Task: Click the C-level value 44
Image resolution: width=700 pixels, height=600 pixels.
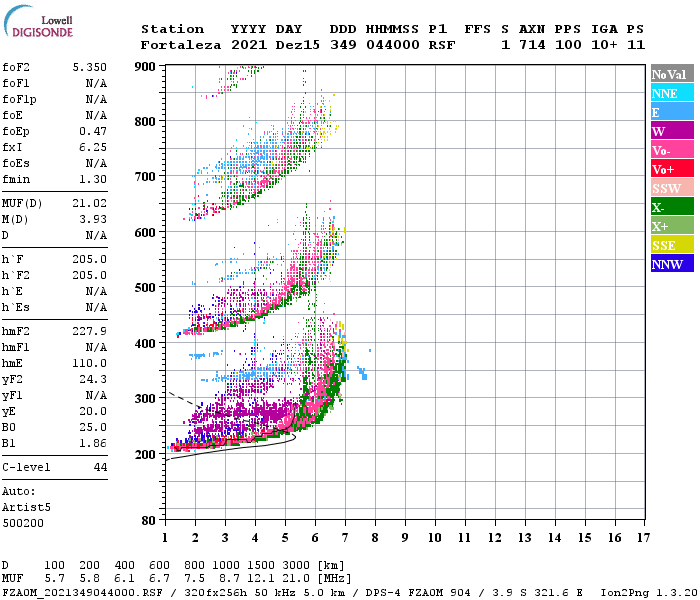Action: [x=100, y=467]
